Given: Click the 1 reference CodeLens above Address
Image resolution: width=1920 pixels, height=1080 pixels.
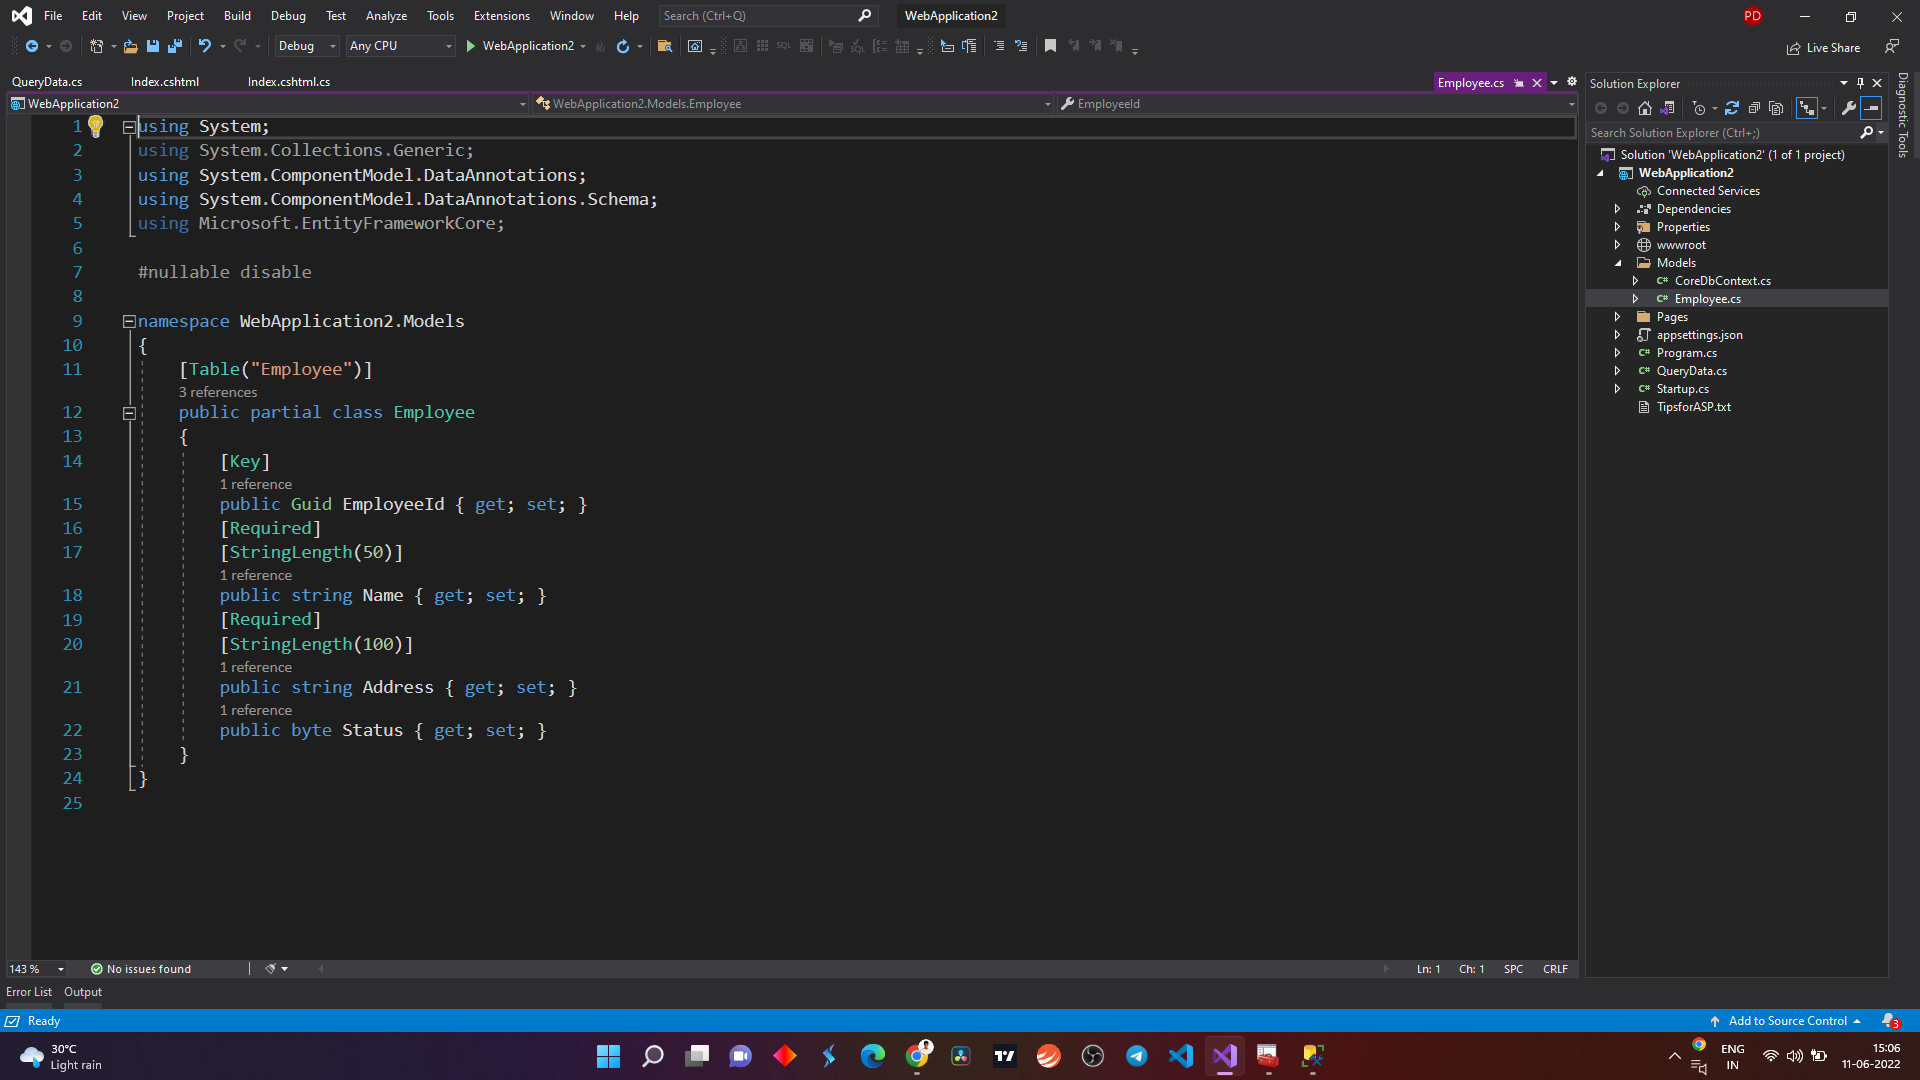Looking at the screenshot, I should 256,667.
